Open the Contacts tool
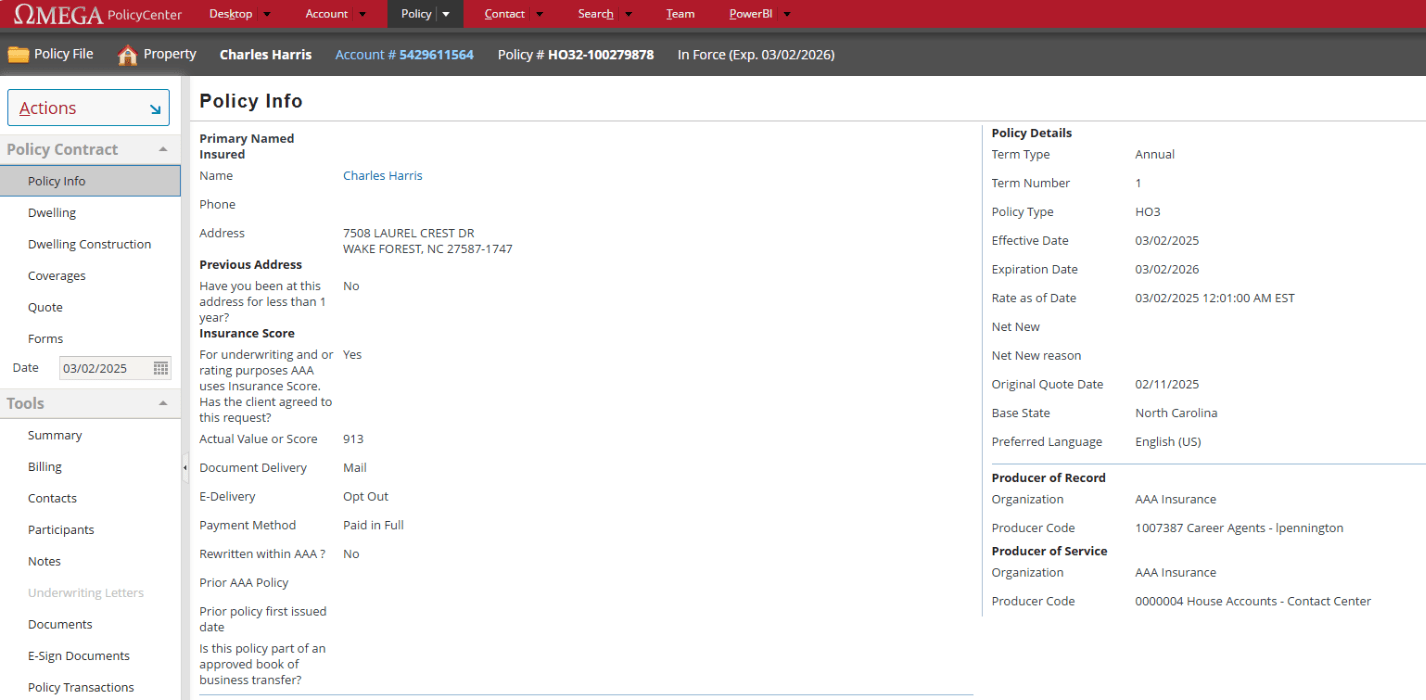Viewport: 1426px width, 700px height. [52, 498]
